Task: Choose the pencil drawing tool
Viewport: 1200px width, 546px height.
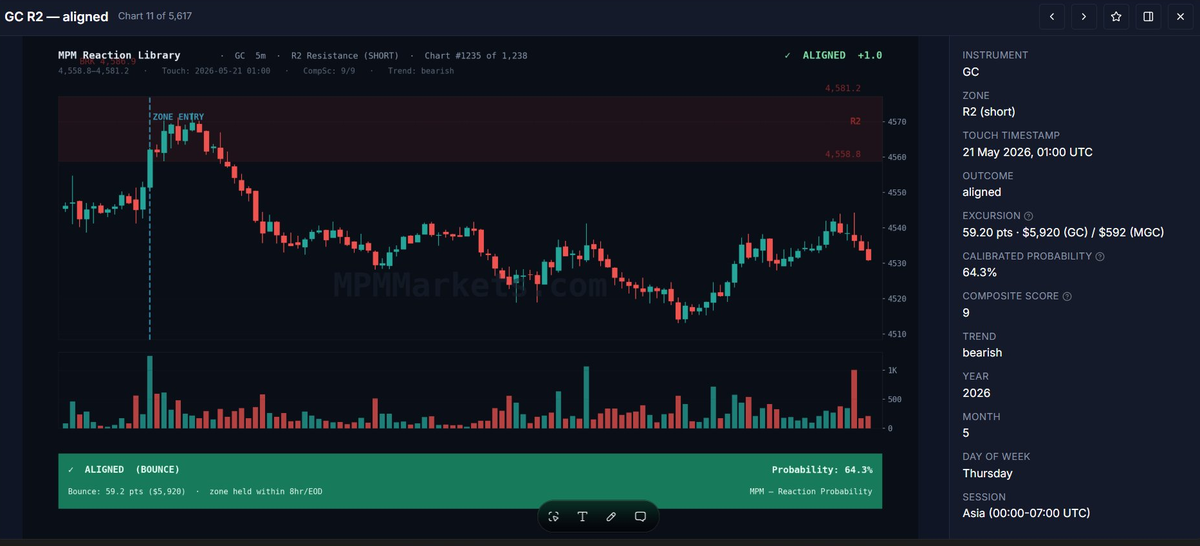Action: pos(611,516)
